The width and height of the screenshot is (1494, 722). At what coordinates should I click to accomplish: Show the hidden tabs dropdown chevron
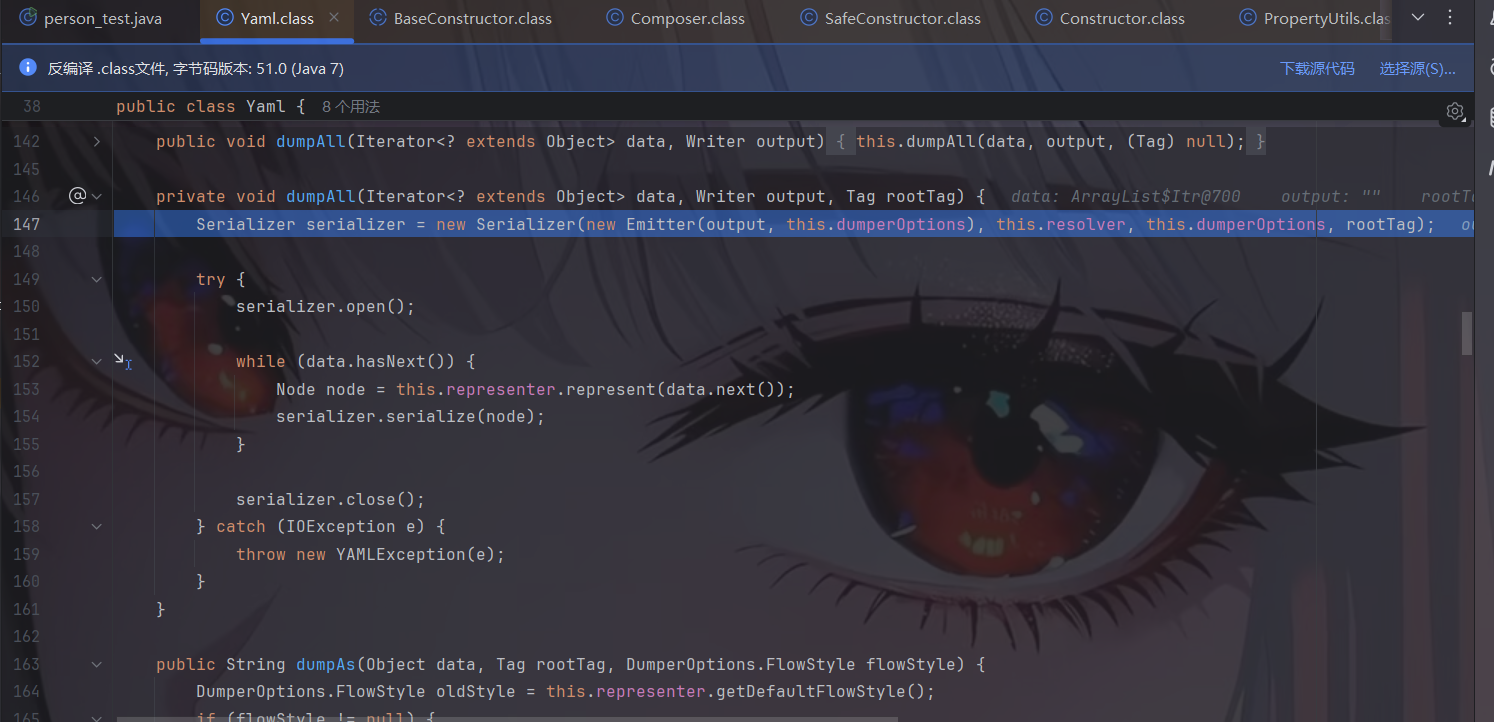click(1417, 18)
